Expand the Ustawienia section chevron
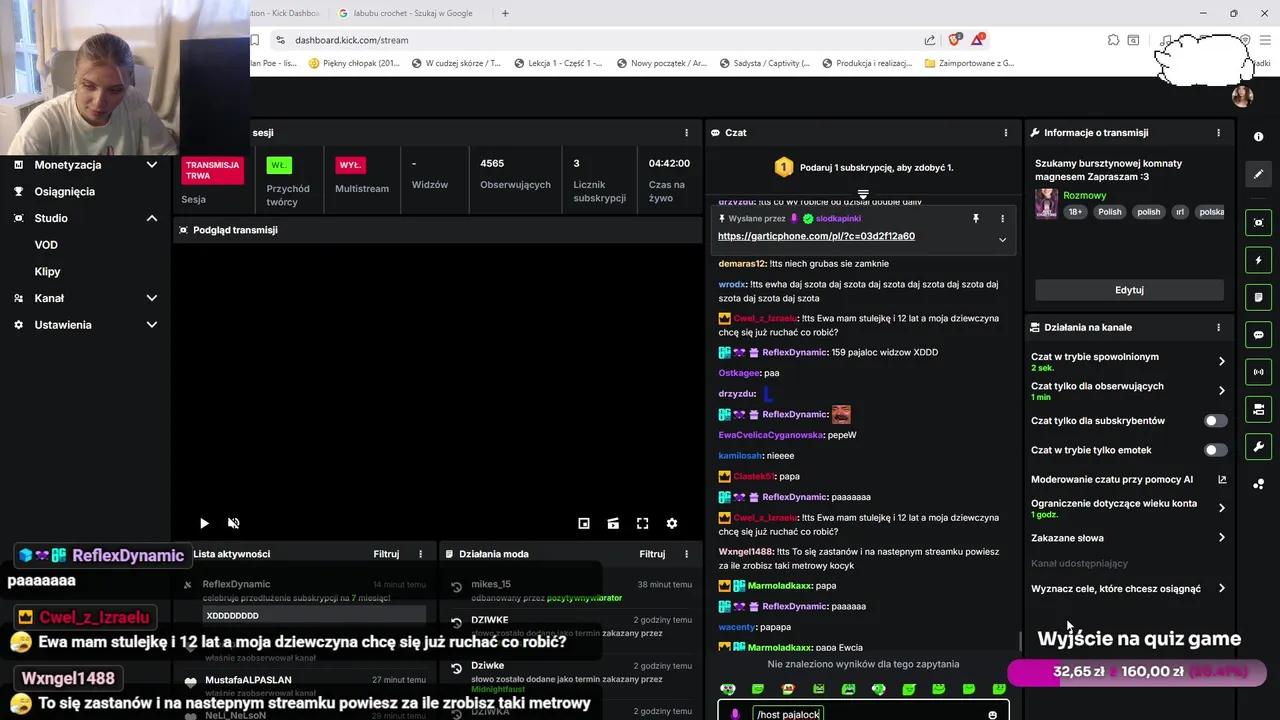Image resolution: width=1280 pixels, height=720 pixels. coord(152,325)
